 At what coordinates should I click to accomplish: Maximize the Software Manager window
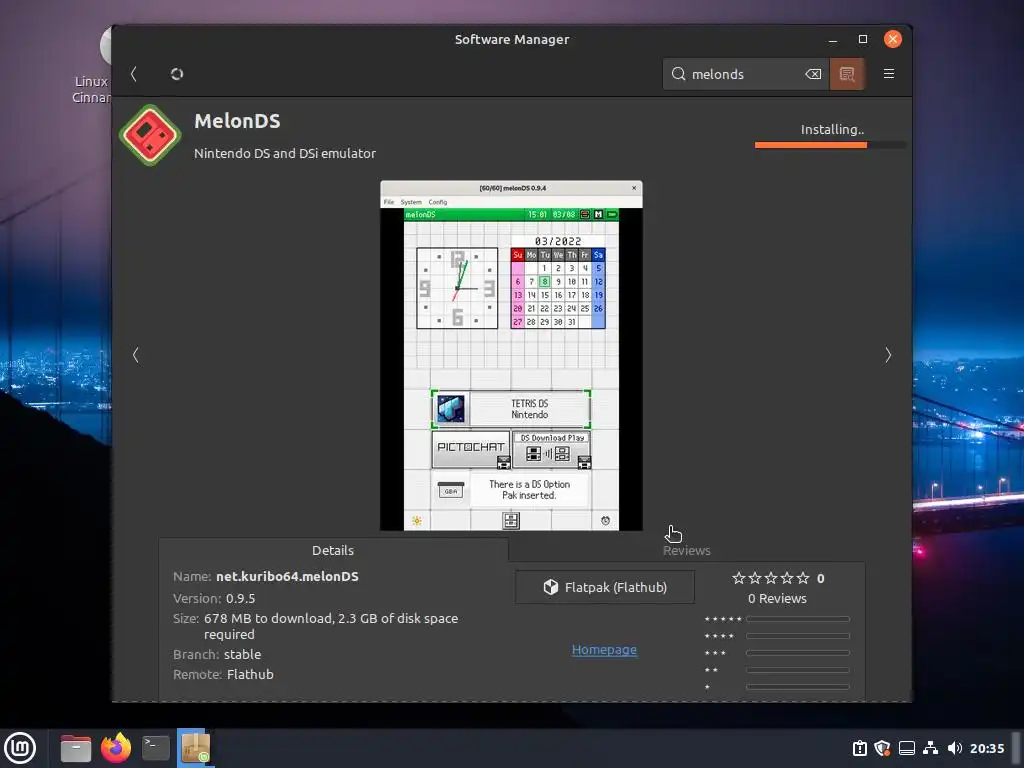point(863,39)
